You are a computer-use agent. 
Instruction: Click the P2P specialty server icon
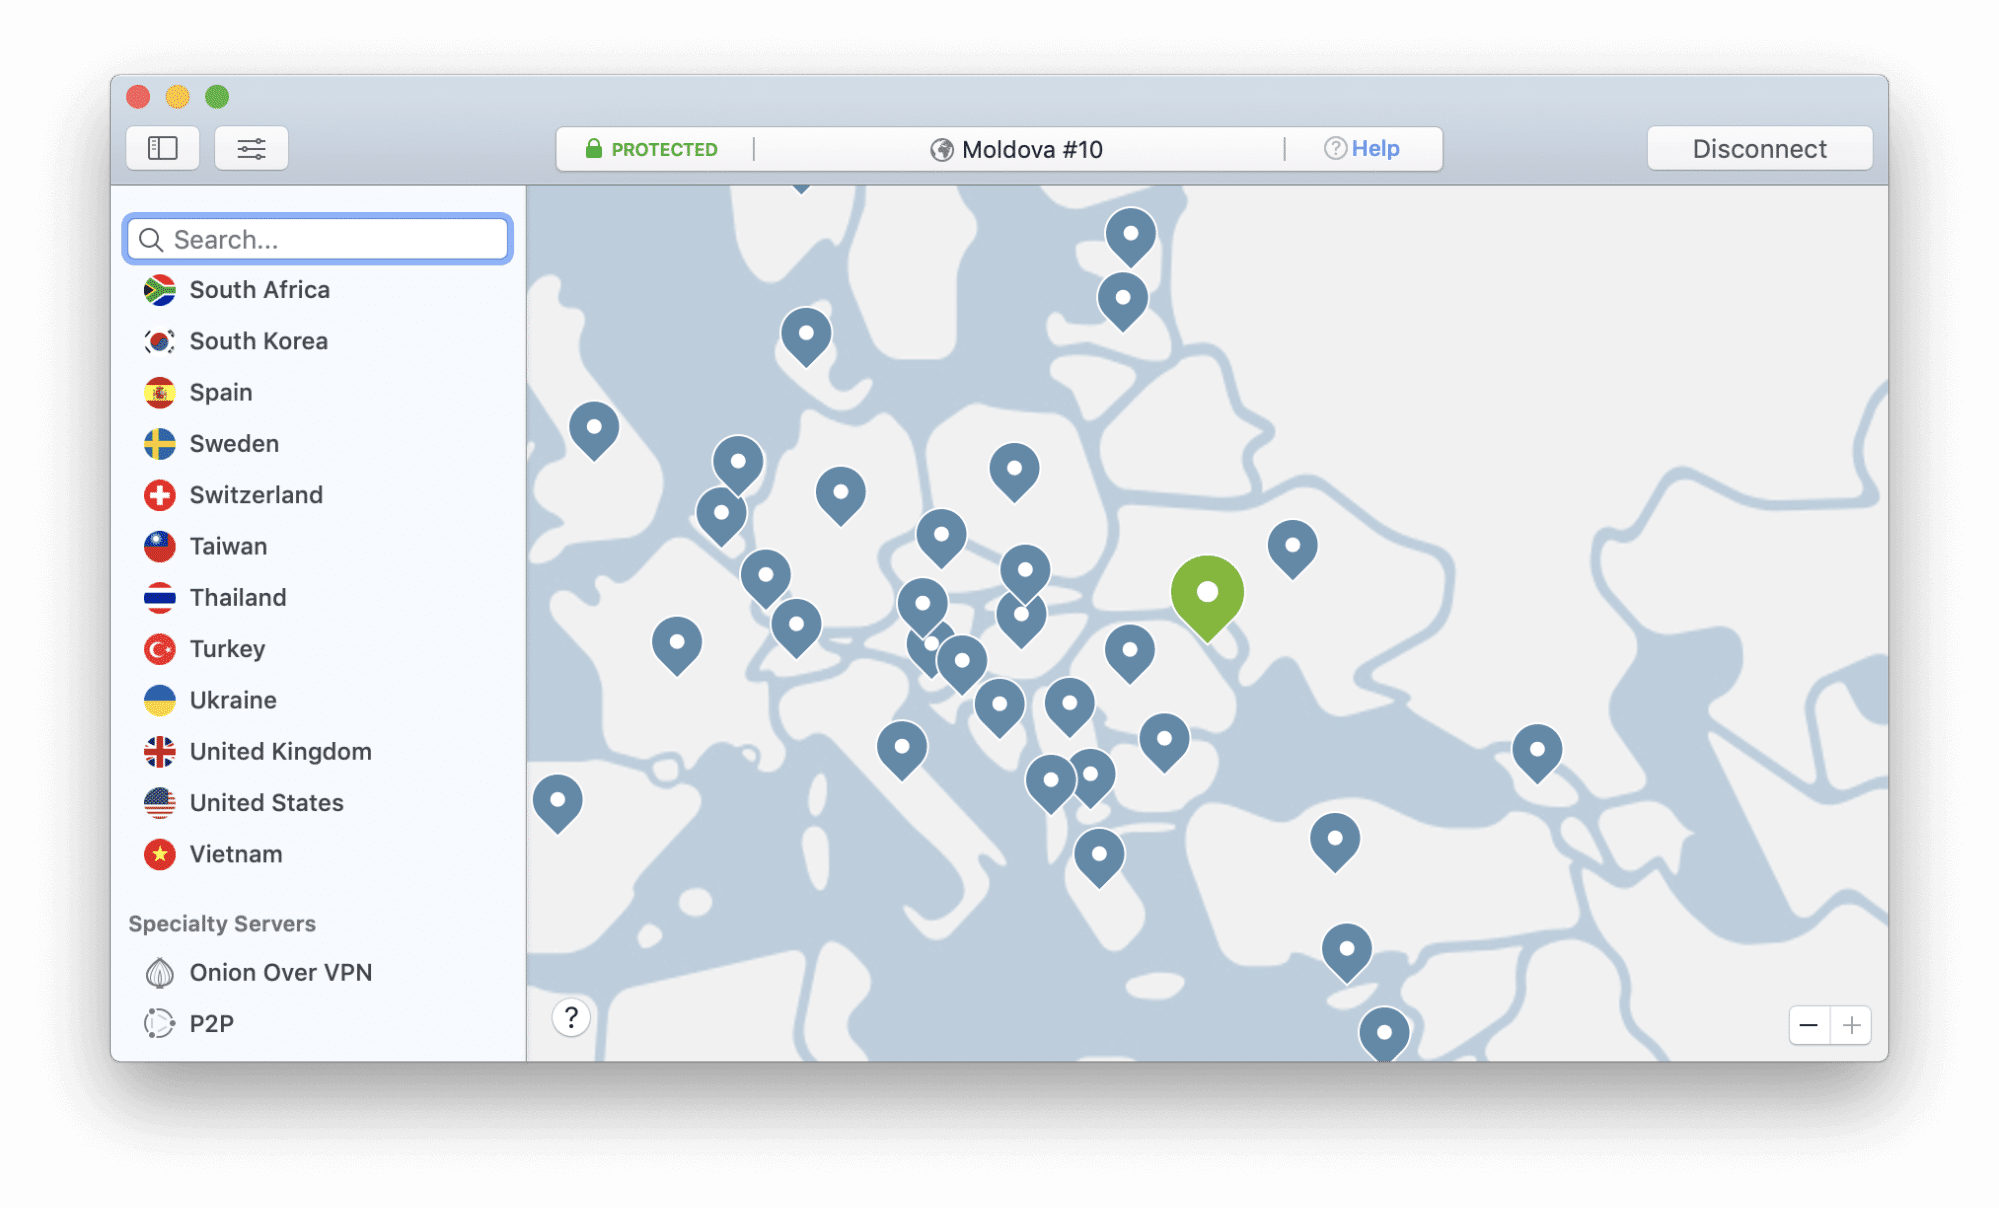160,1023
